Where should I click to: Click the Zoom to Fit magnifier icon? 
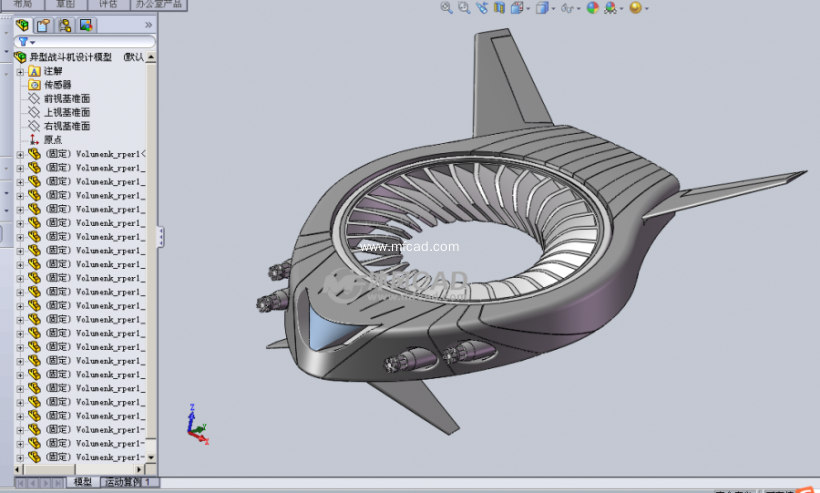[x=447, y=8]
